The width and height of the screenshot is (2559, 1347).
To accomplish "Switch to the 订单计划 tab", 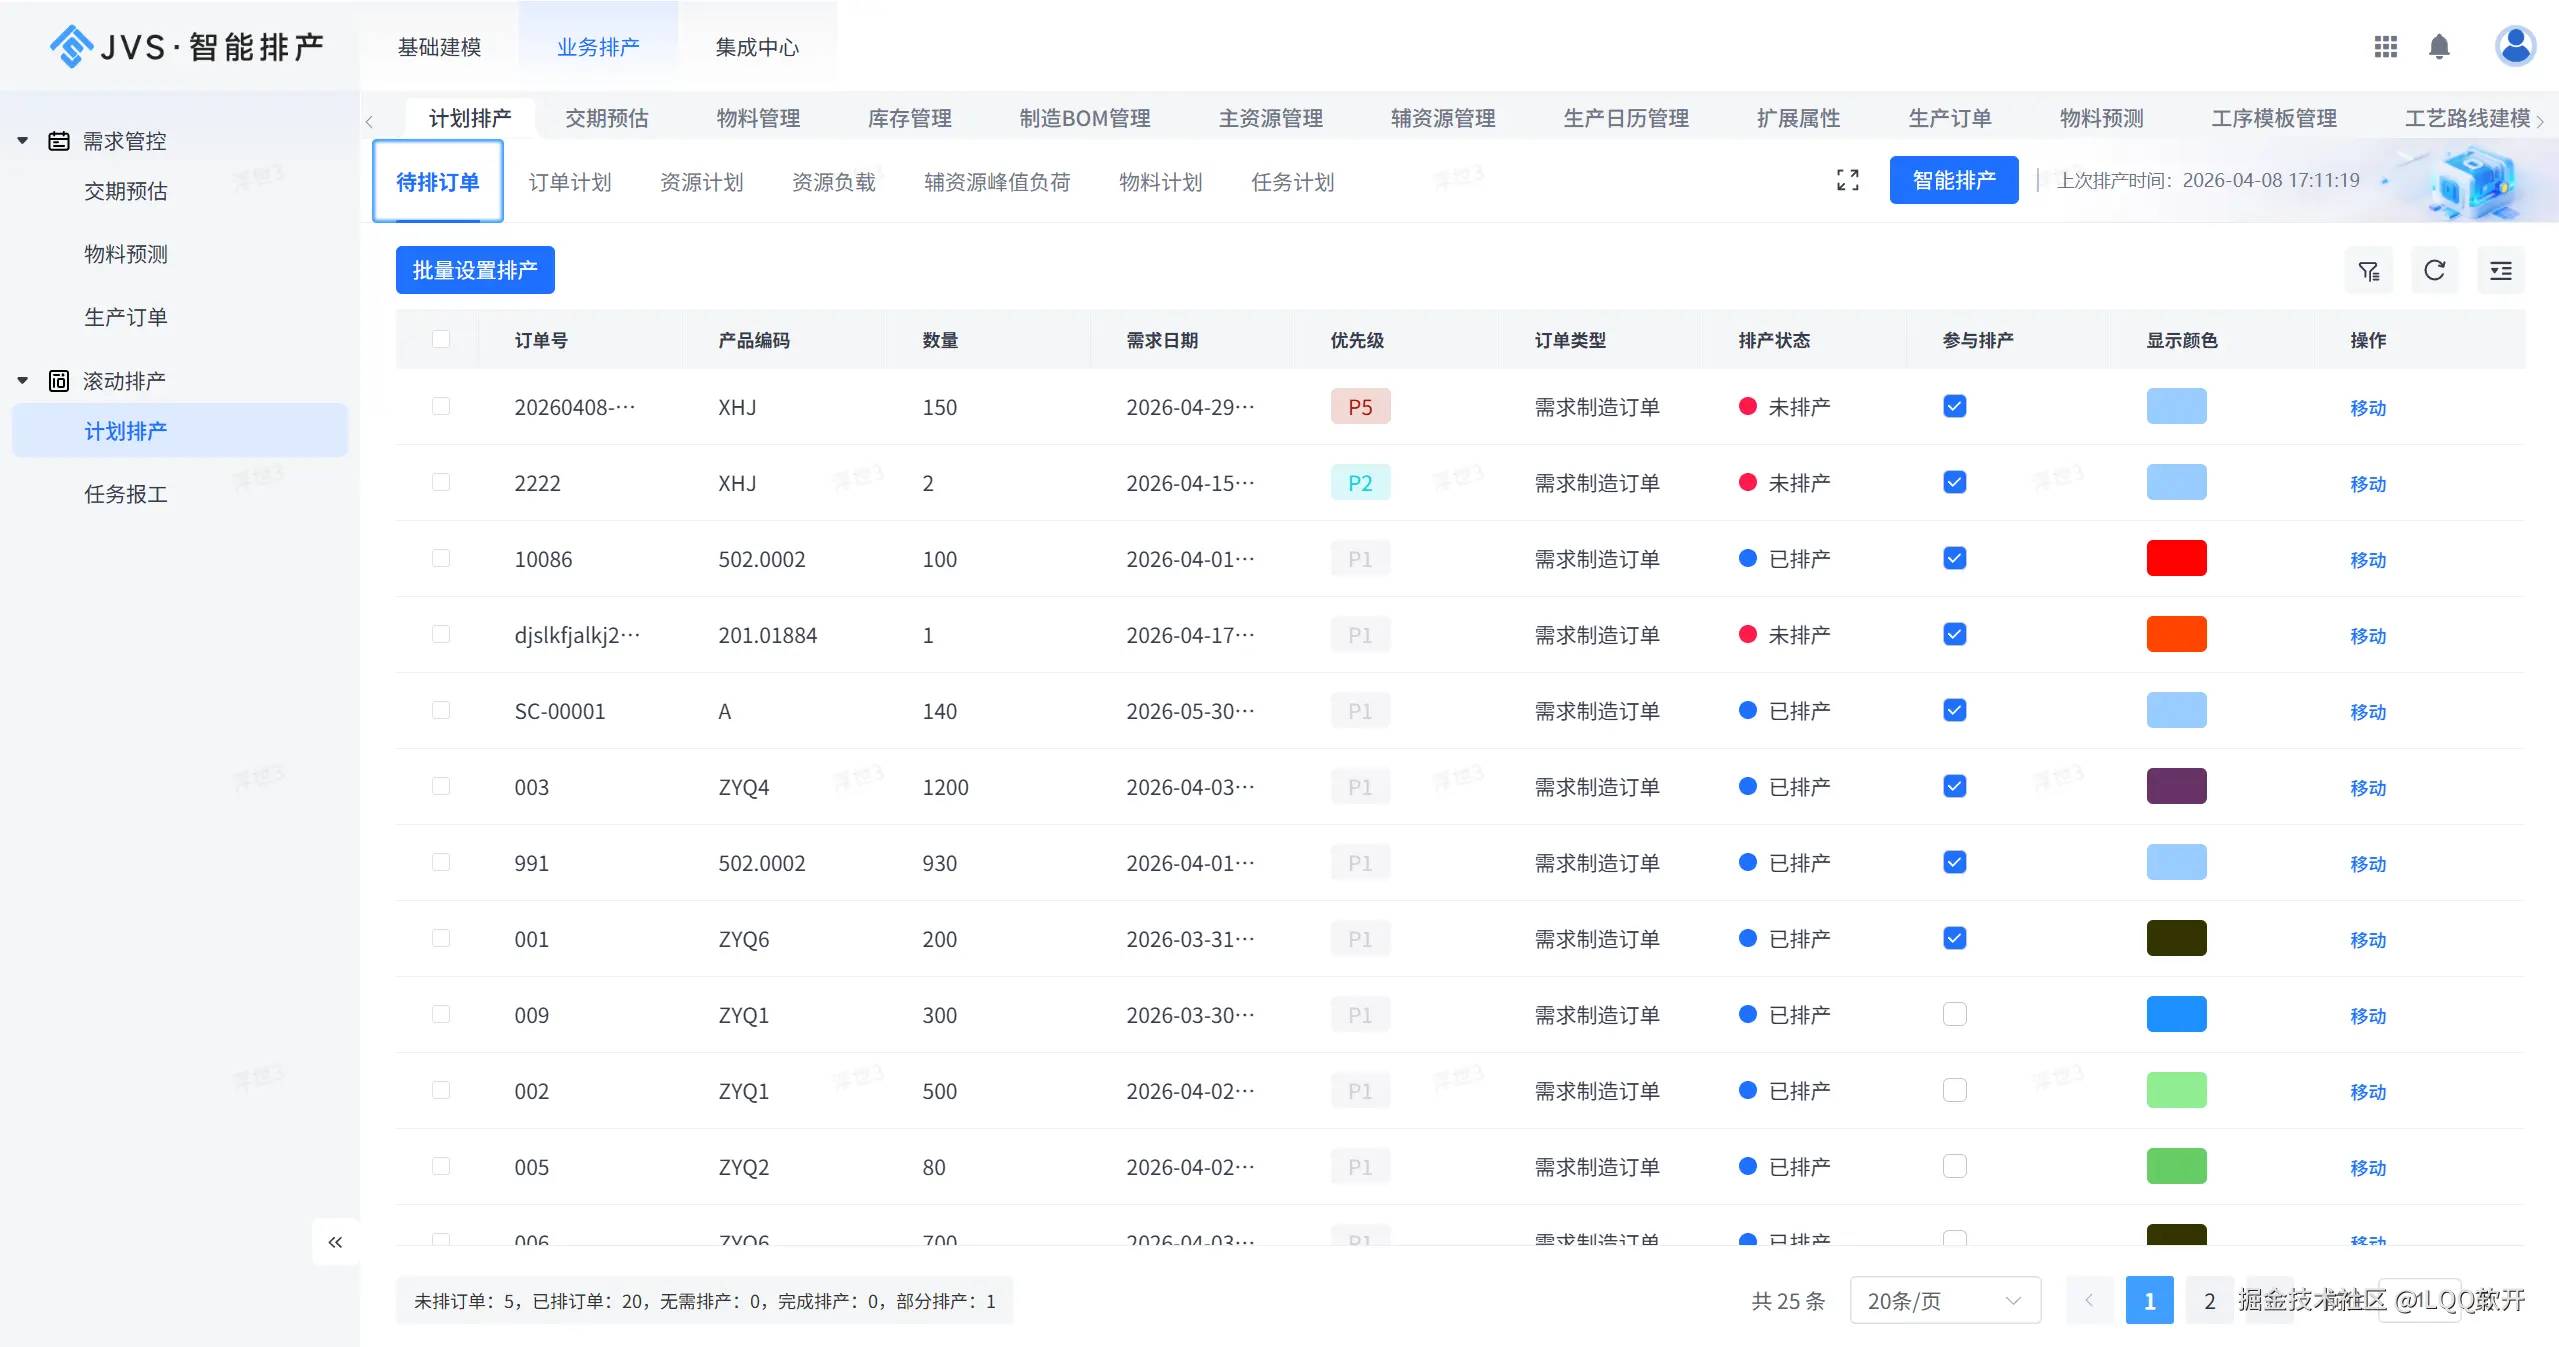I will (x=569, y=182).
